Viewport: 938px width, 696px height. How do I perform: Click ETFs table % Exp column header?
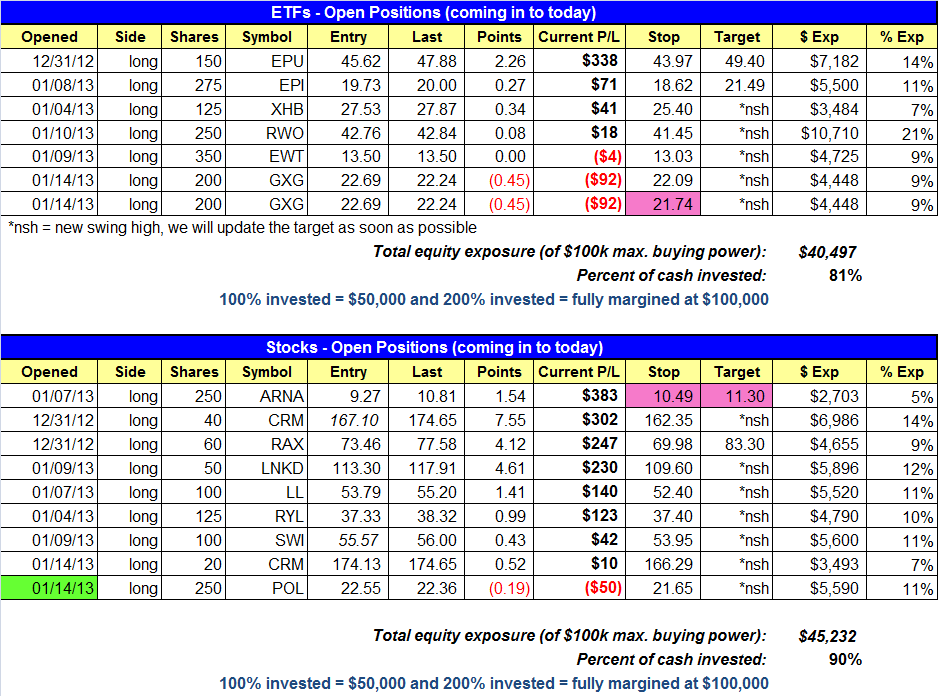pos(902,37)
